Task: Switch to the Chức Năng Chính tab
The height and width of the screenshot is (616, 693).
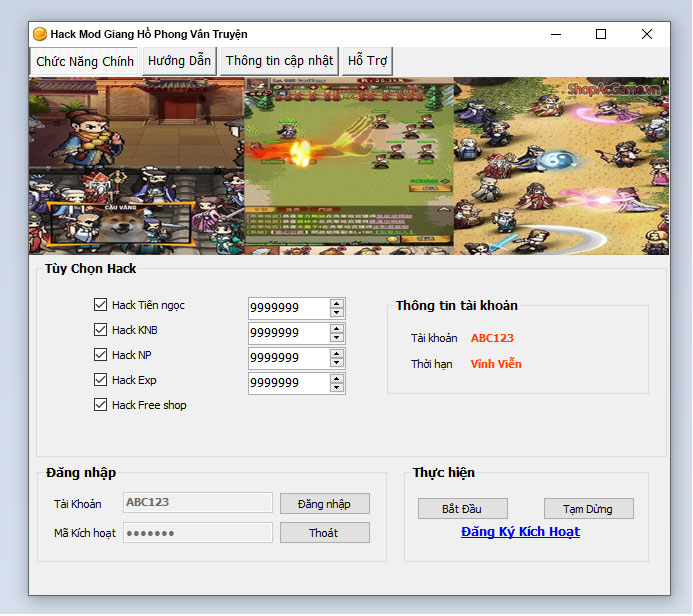Action: tap(84, 61)
